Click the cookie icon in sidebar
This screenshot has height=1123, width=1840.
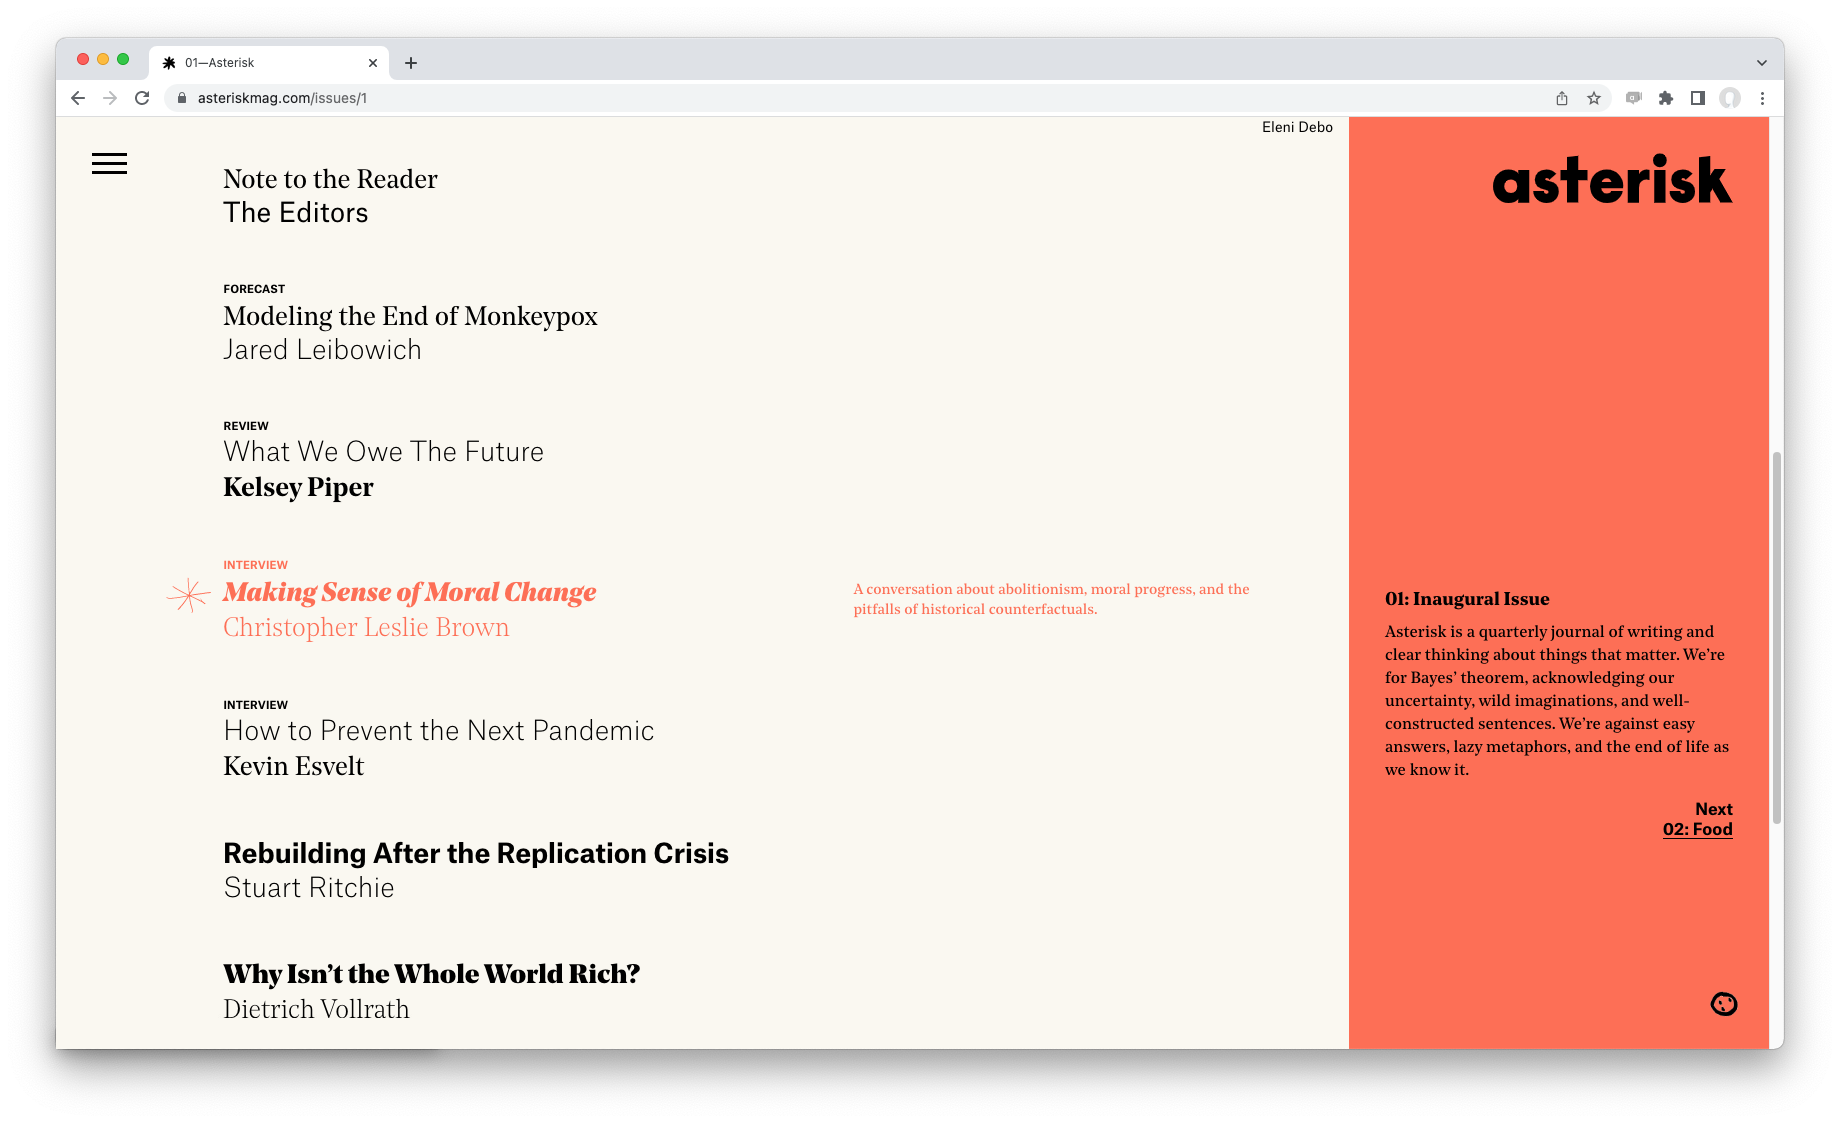tap(1724, 1004)
